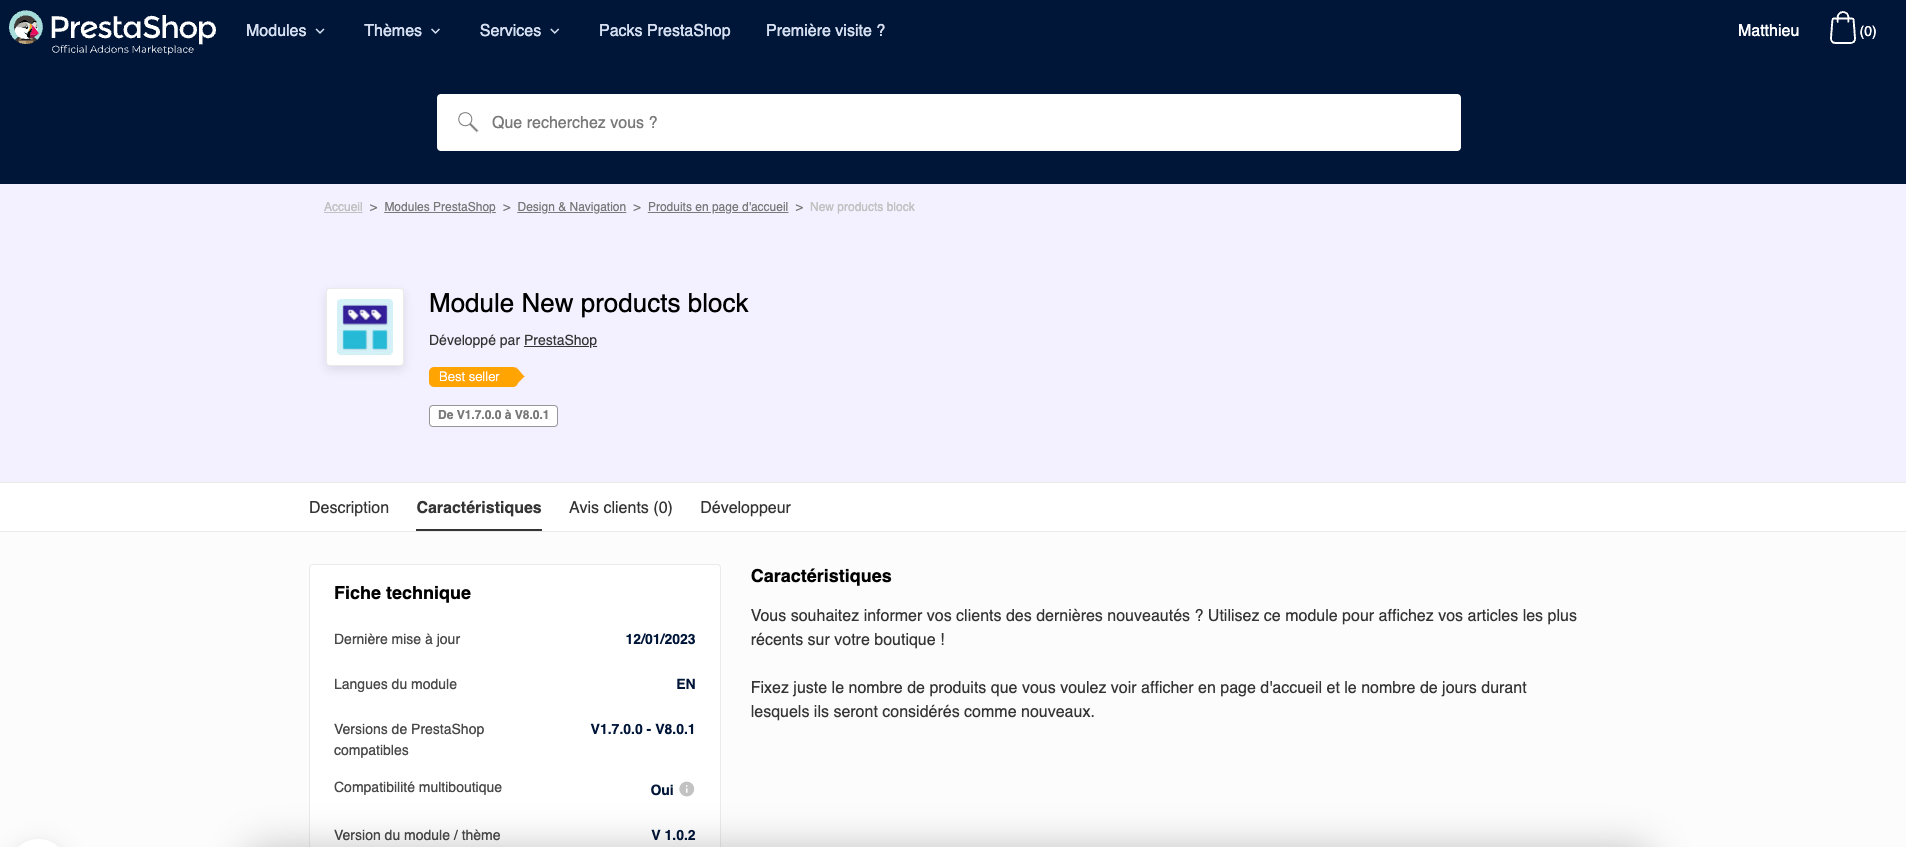Click the New products block breadcrumb text

coord(862,207)
